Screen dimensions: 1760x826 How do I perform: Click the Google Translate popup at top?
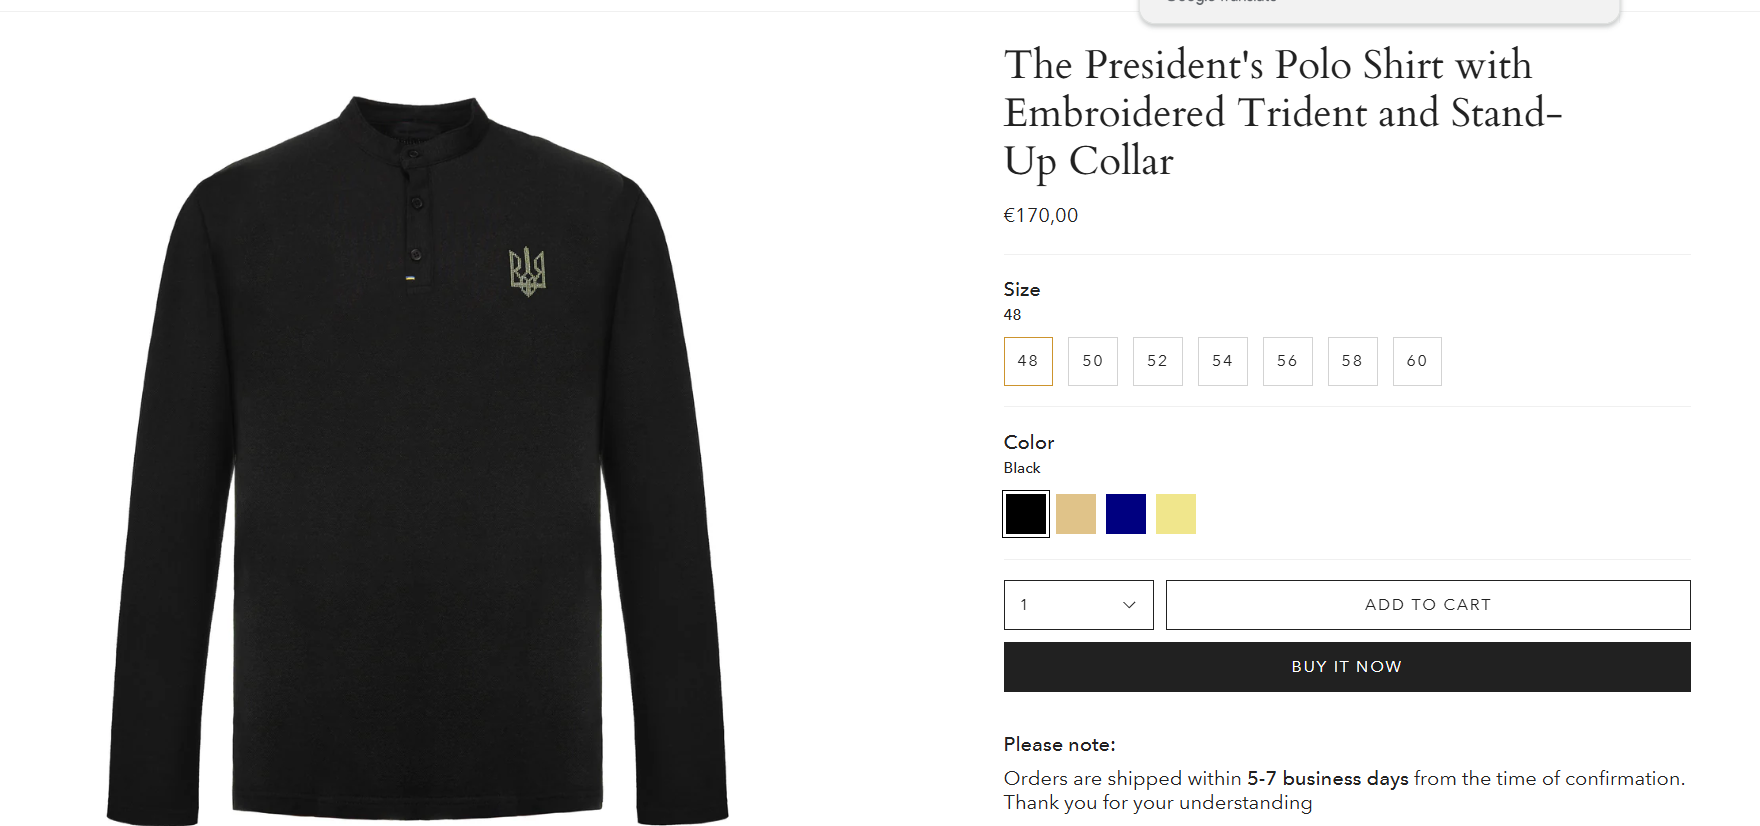click(1378, 10)
